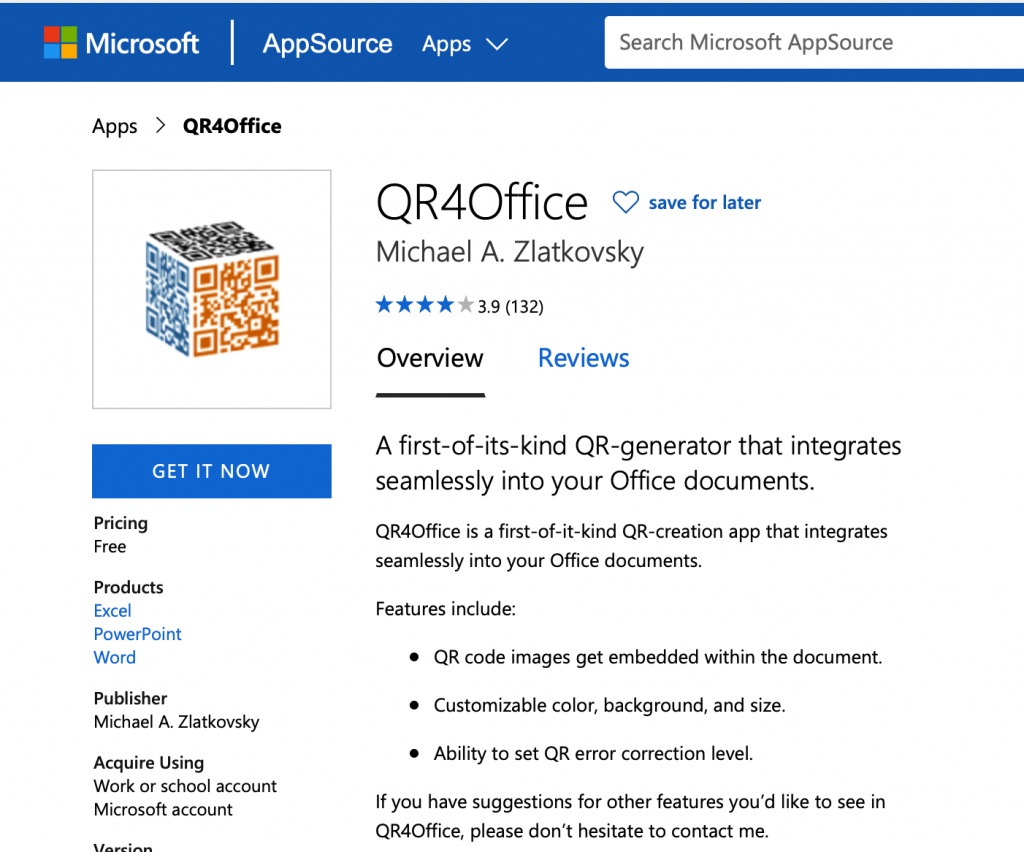
Task: Click the QR4Office breadcrumb item
Action: (x=232, y=126)
